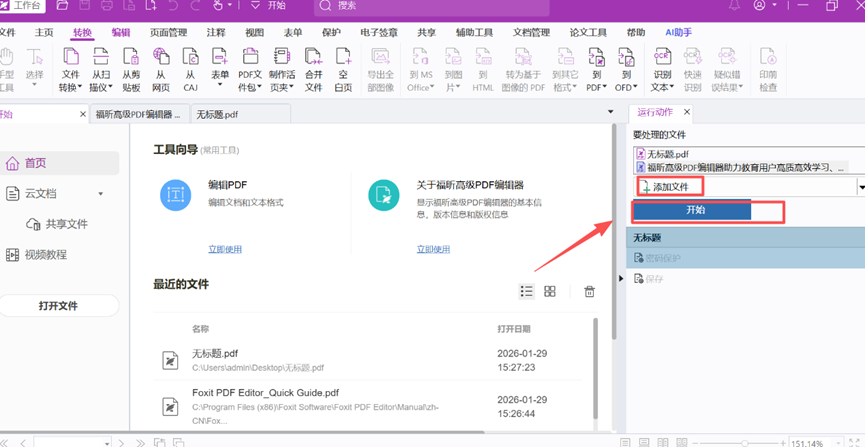Expand the 云文档 cloud documents arrow

coord(101,194)
